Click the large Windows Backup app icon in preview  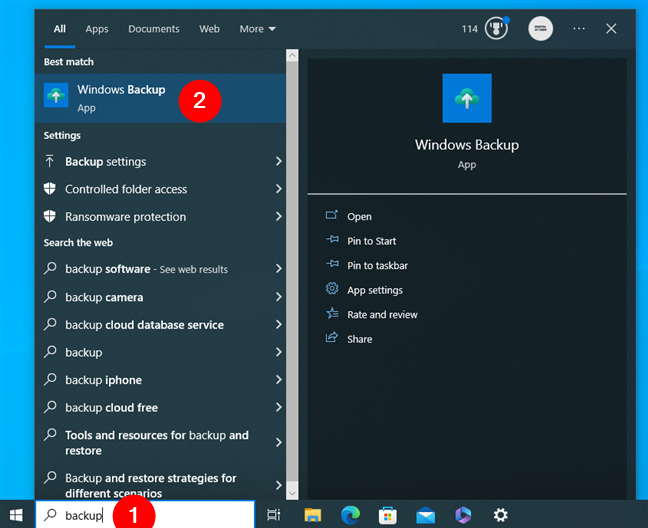[x=467, y=98]
